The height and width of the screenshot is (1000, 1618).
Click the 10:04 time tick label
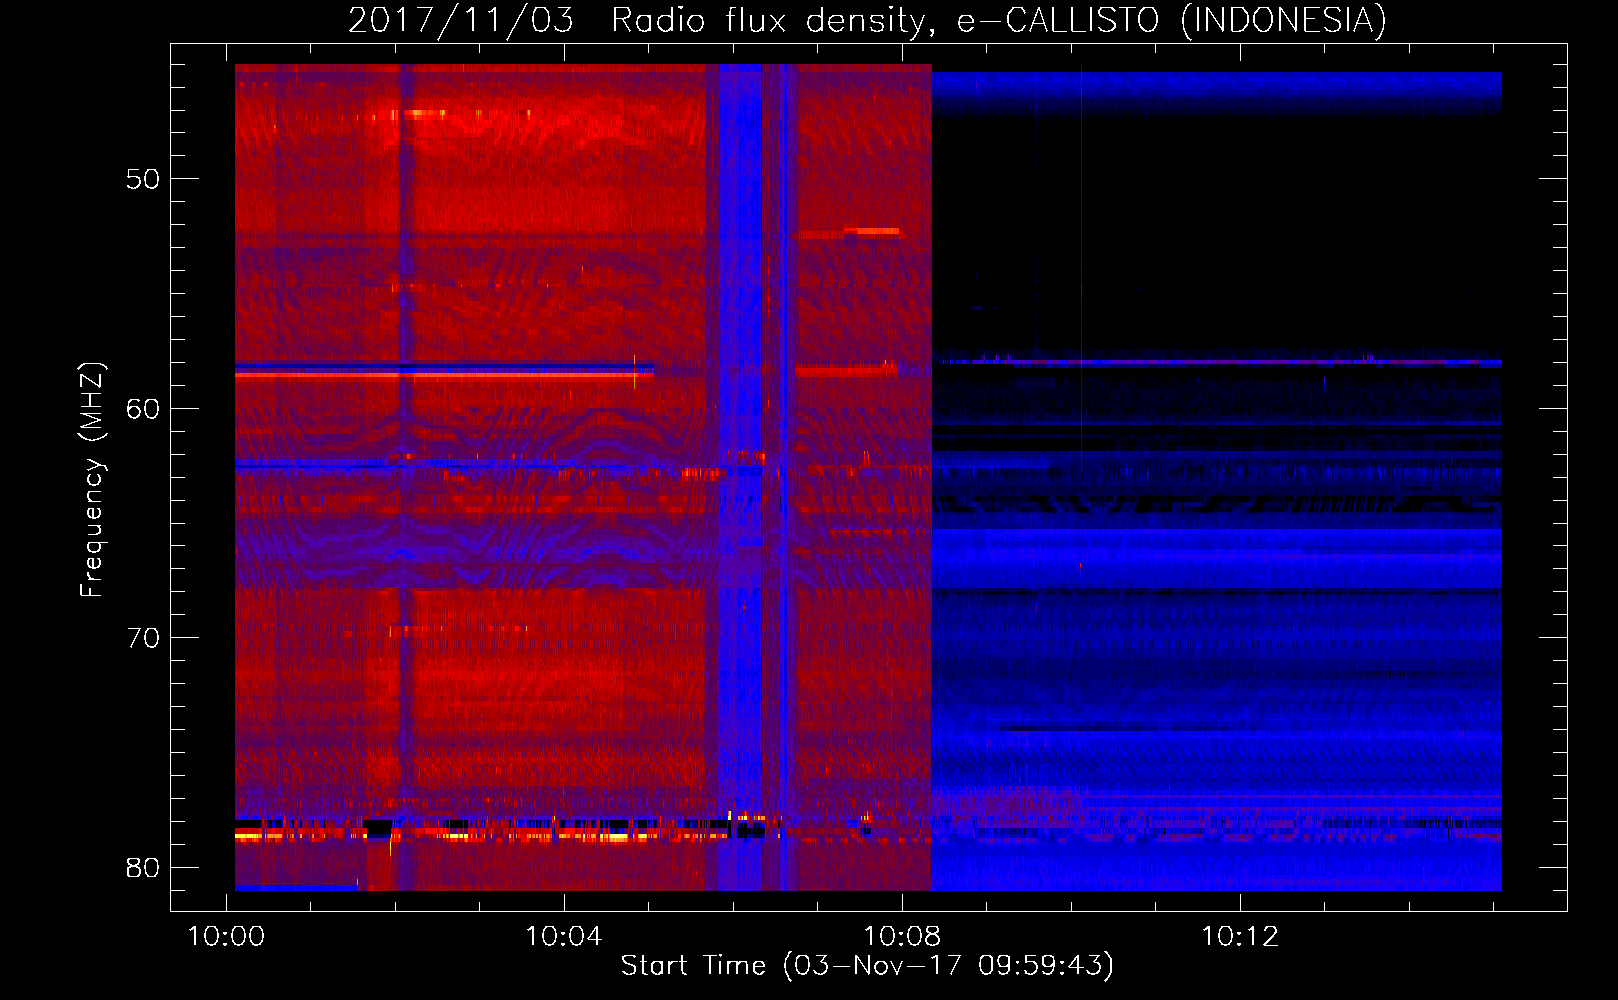(x=564, y=936)
